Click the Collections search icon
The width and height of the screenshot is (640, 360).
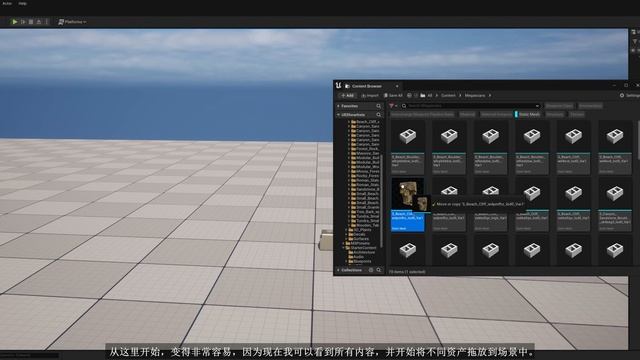(379, 270)
